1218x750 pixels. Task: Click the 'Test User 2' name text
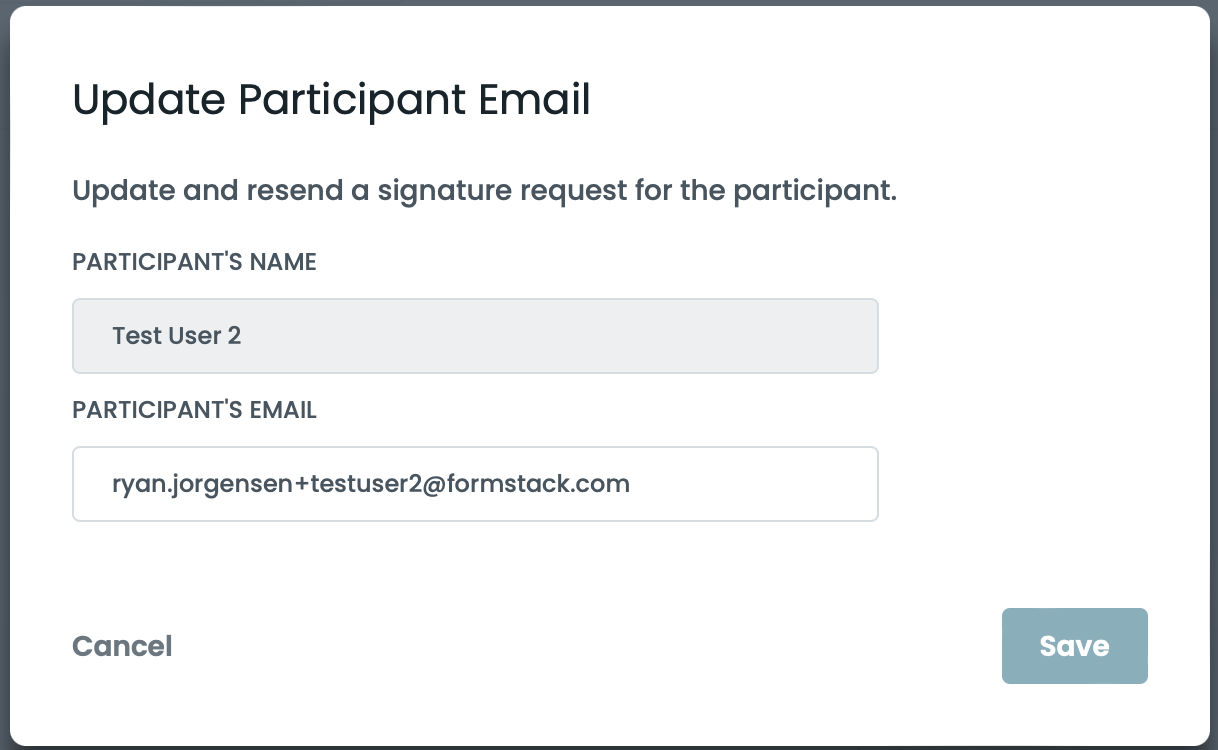click(x=177, y=336)
